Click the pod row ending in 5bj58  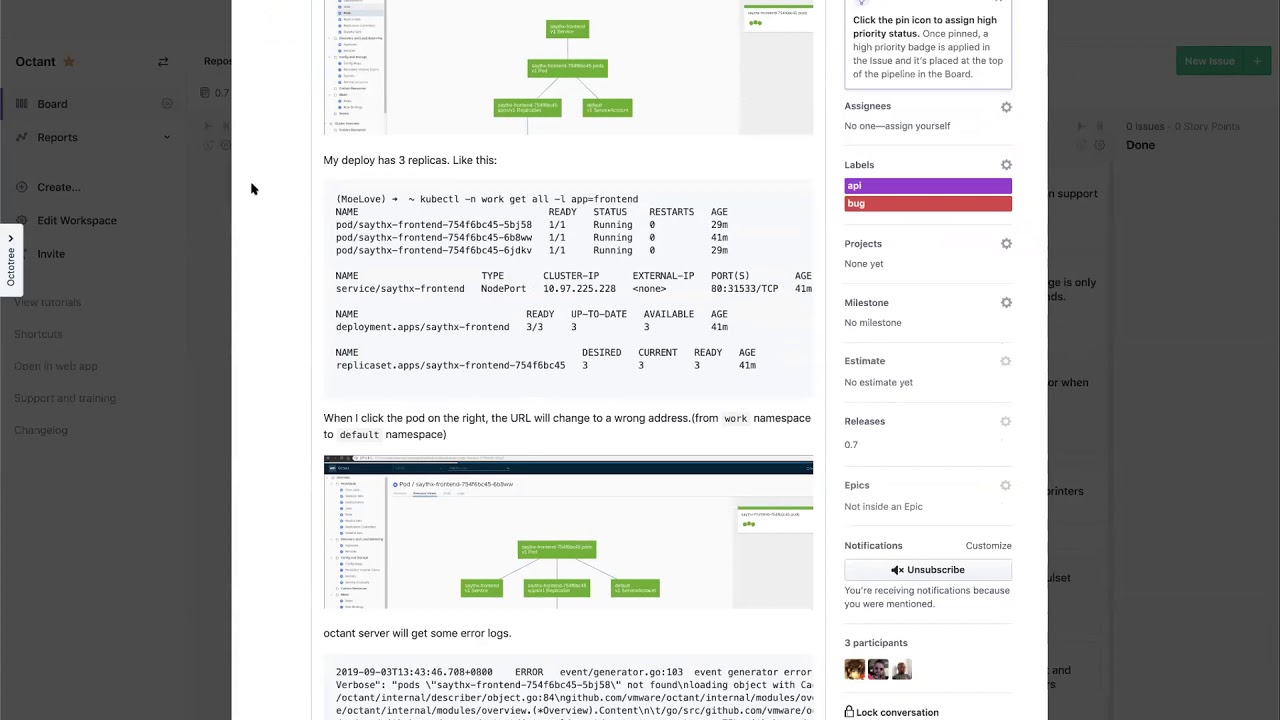532,225
